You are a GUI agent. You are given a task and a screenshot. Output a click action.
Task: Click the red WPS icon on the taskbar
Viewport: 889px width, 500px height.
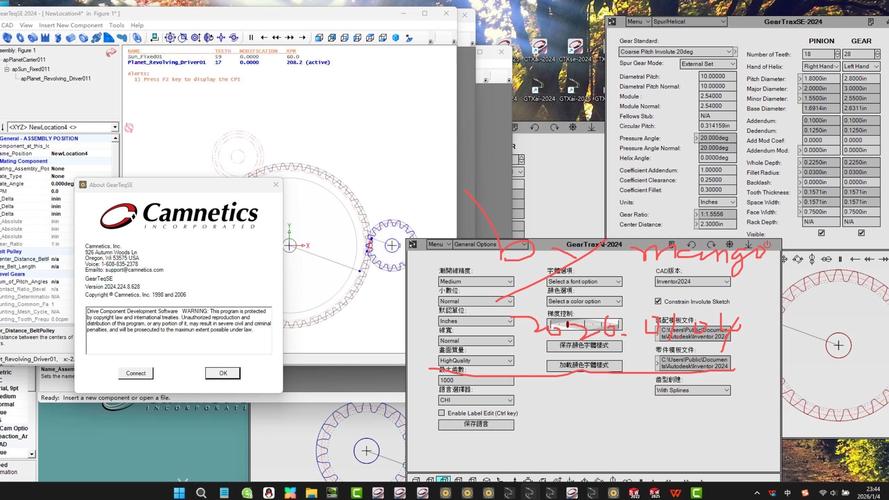point(675,492)
